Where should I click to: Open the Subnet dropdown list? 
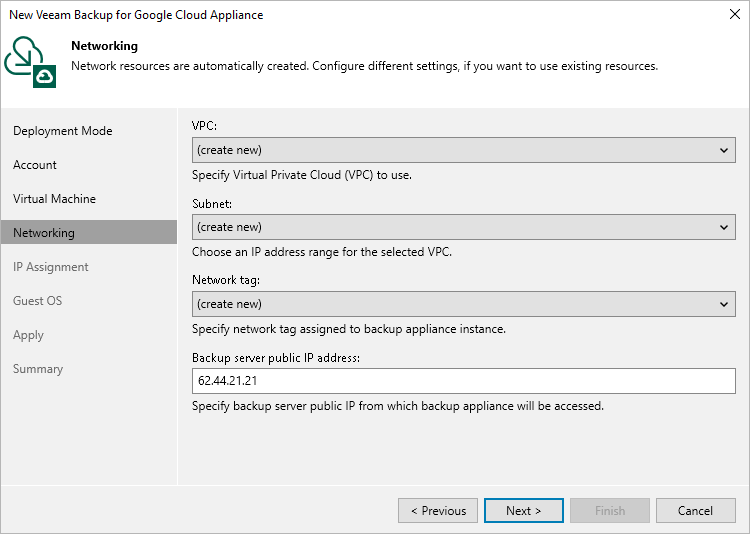pyautogui.click(x=463, y=227)
